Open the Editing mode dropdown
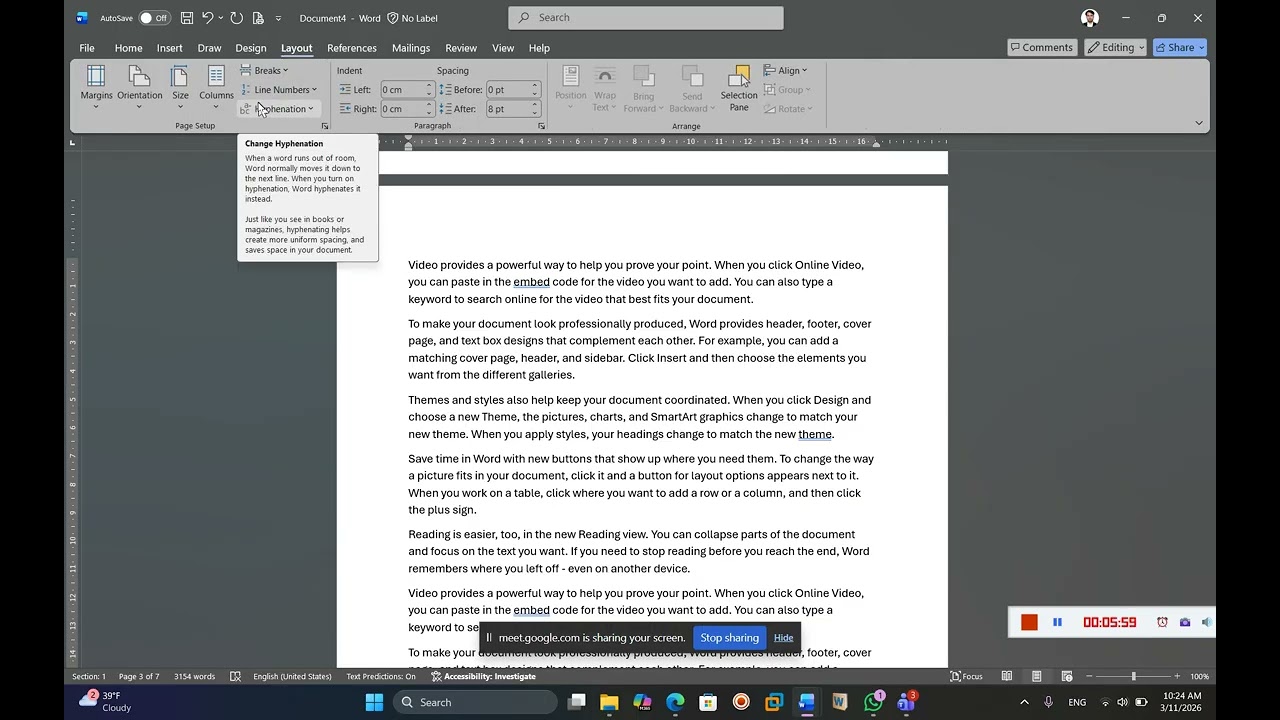 (x=1116, y=47)
